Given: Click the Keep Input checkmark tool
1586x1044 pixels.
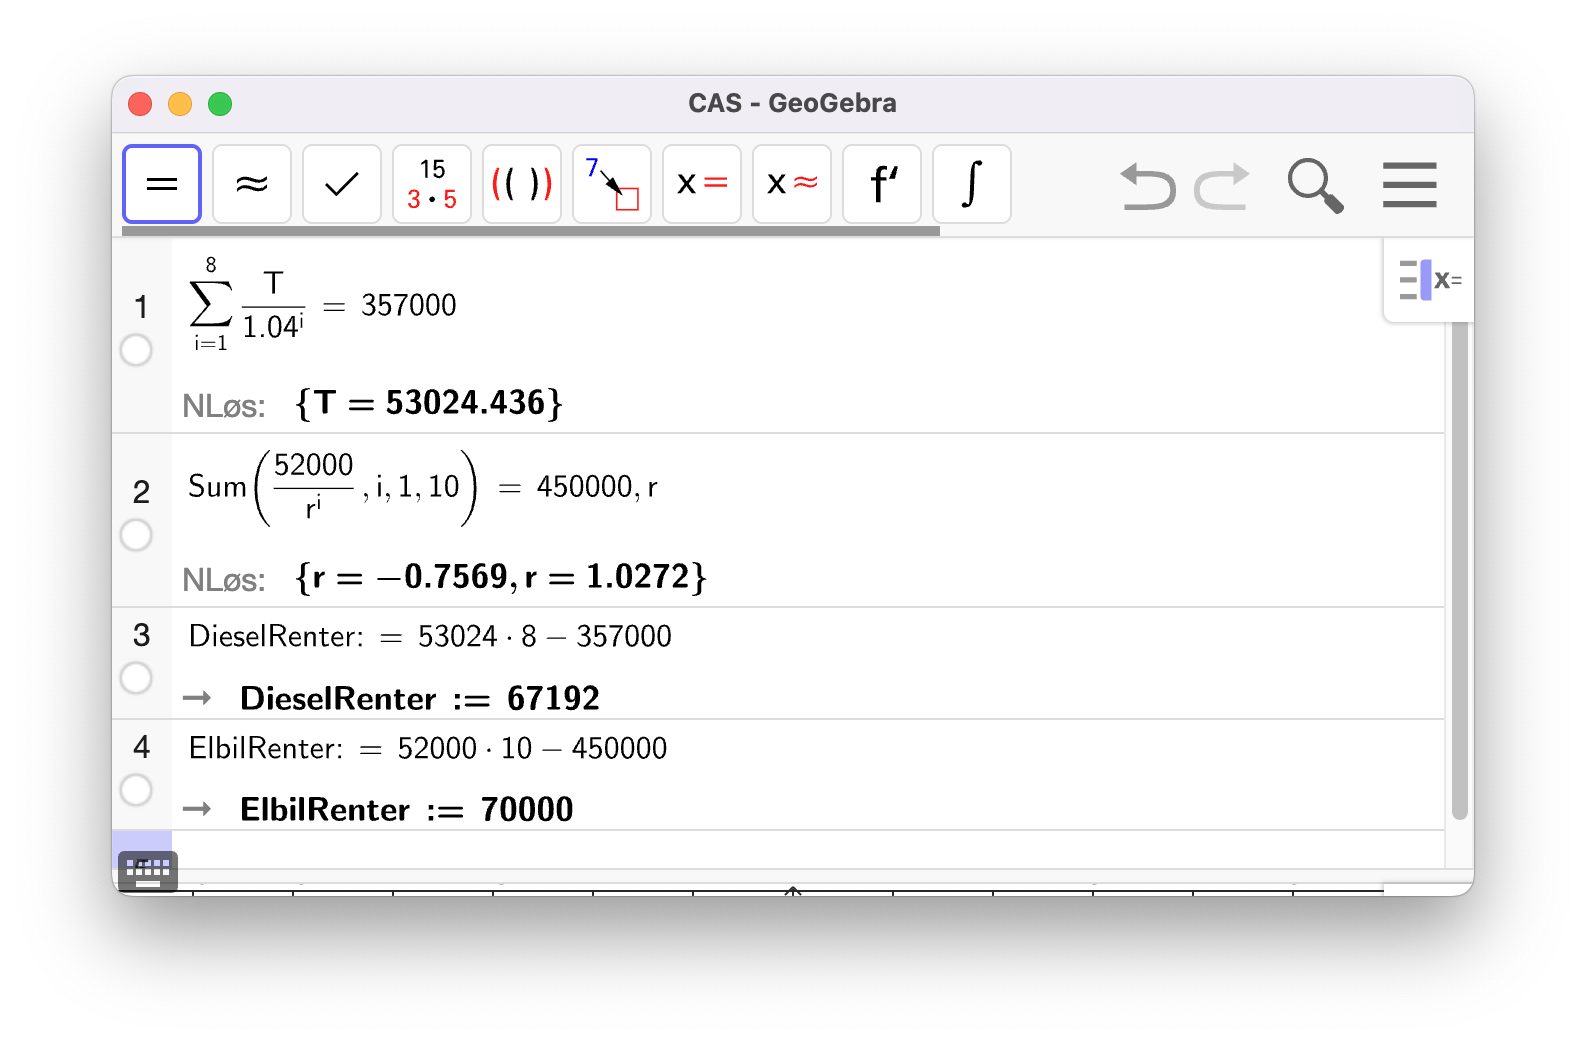Looking at the screenshot, I should 342,184.
